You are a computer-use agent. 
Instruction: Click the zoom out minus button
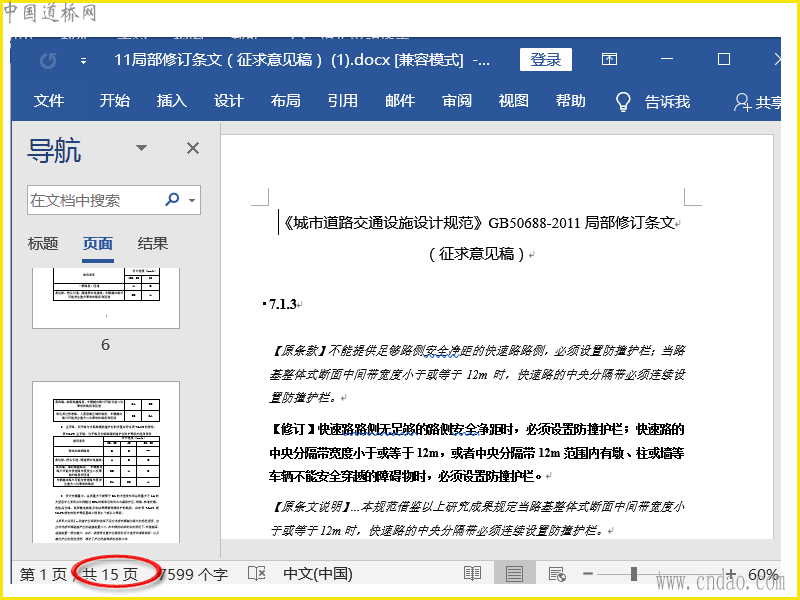(x=588, y=574)
